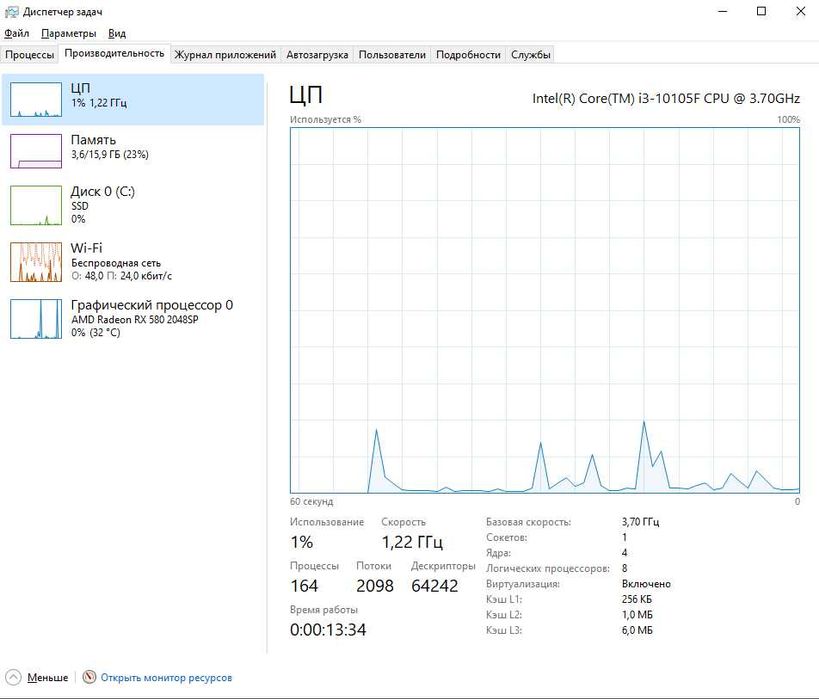Screen dimensions: 819x699
Task: Switch to the Подробности tab
Action: coord(468,54)
